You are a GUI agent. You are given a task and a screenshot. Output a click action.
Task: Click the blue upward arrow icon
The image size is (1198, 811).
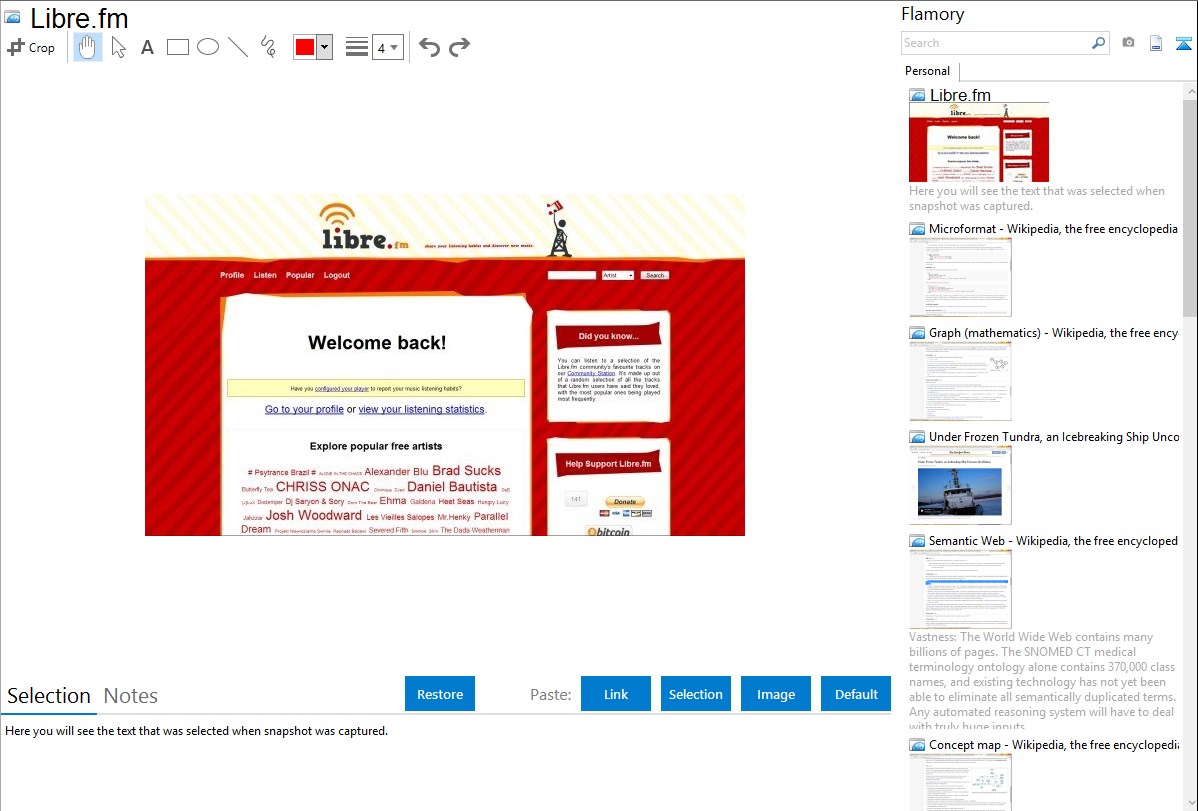tap(1183, 44)
